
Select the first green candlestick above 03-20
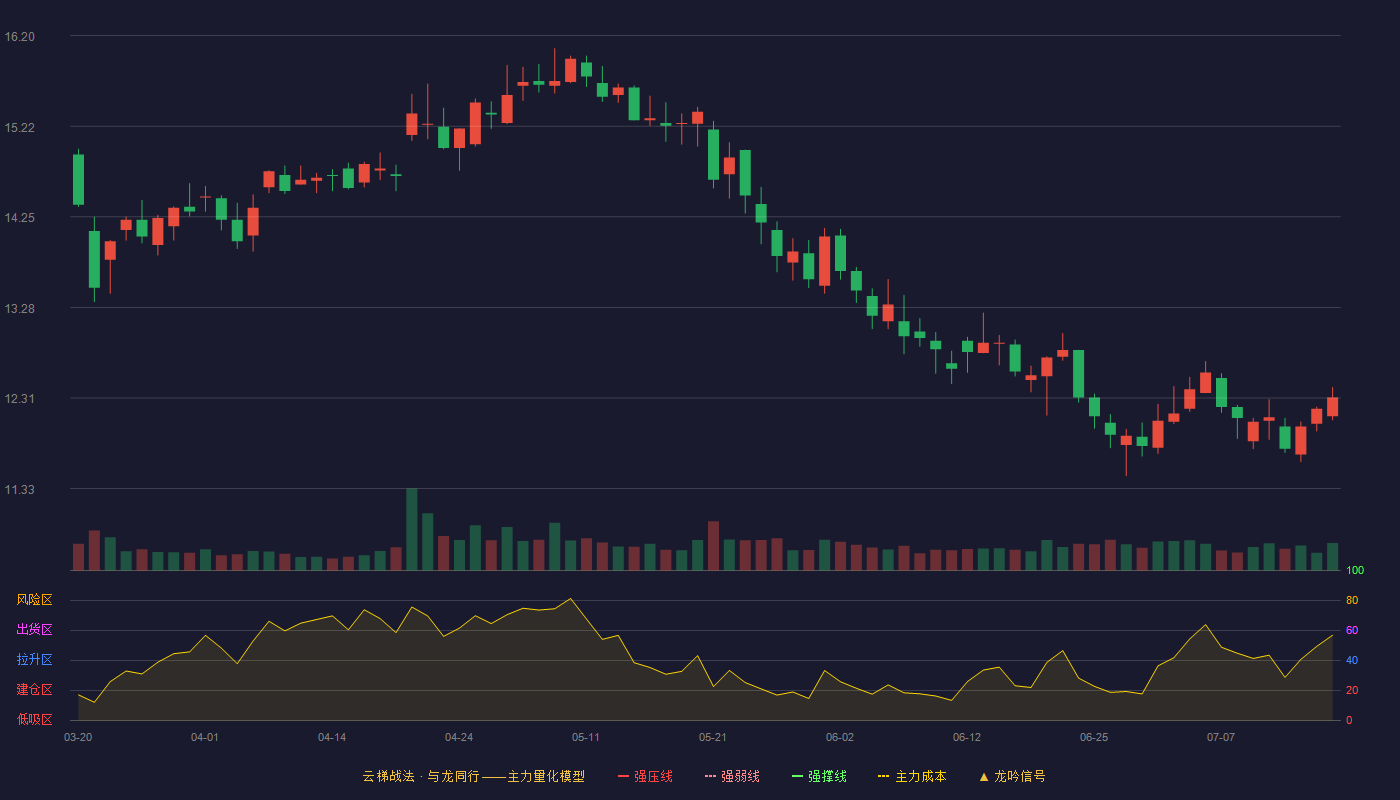(x=78, y=180)
